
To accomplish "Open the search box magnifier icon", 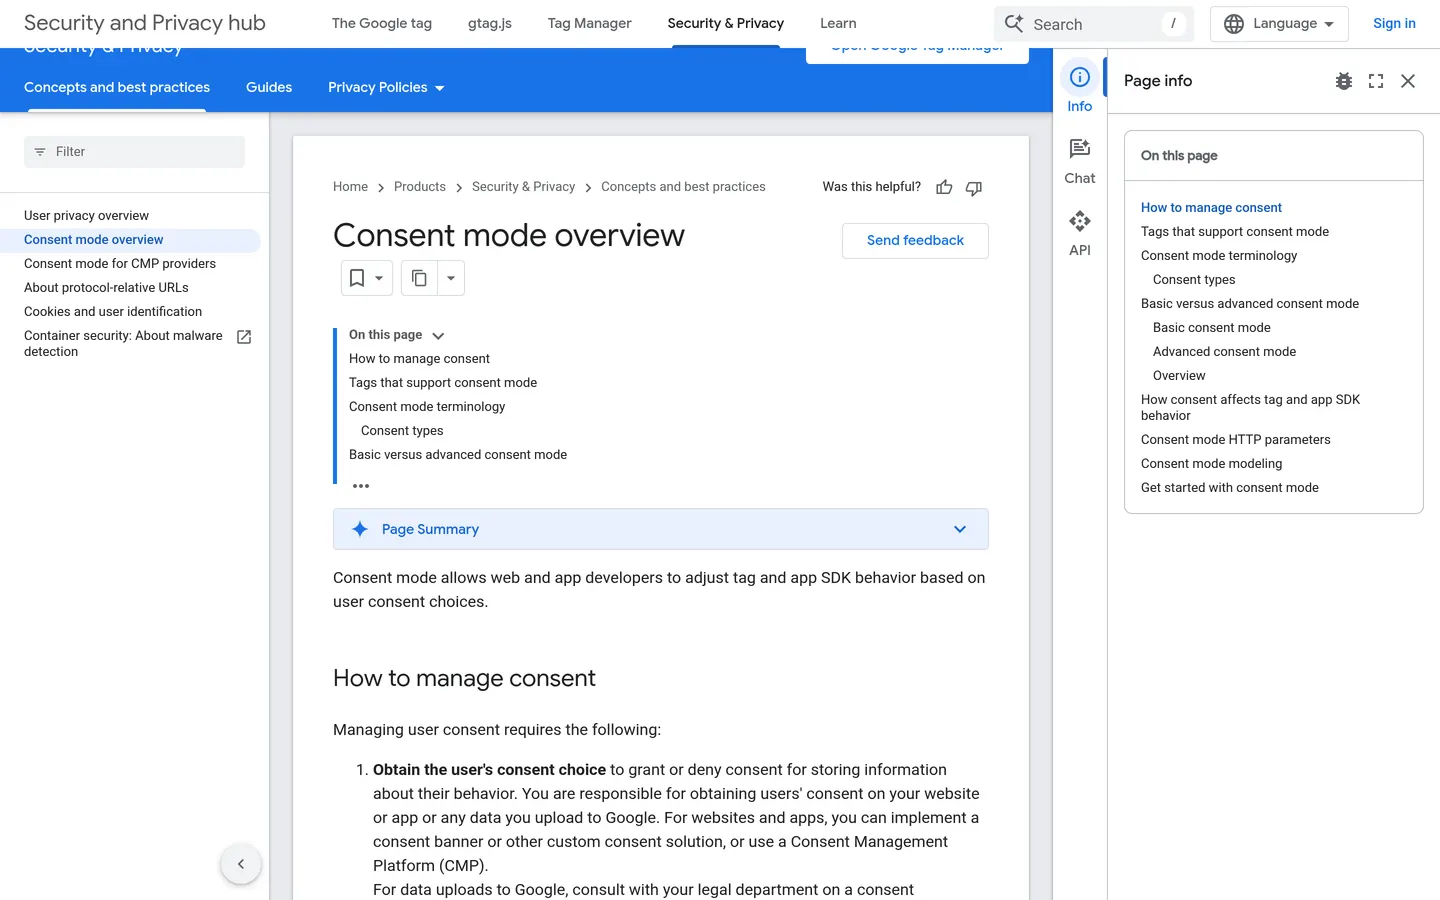I will 1013,23.
